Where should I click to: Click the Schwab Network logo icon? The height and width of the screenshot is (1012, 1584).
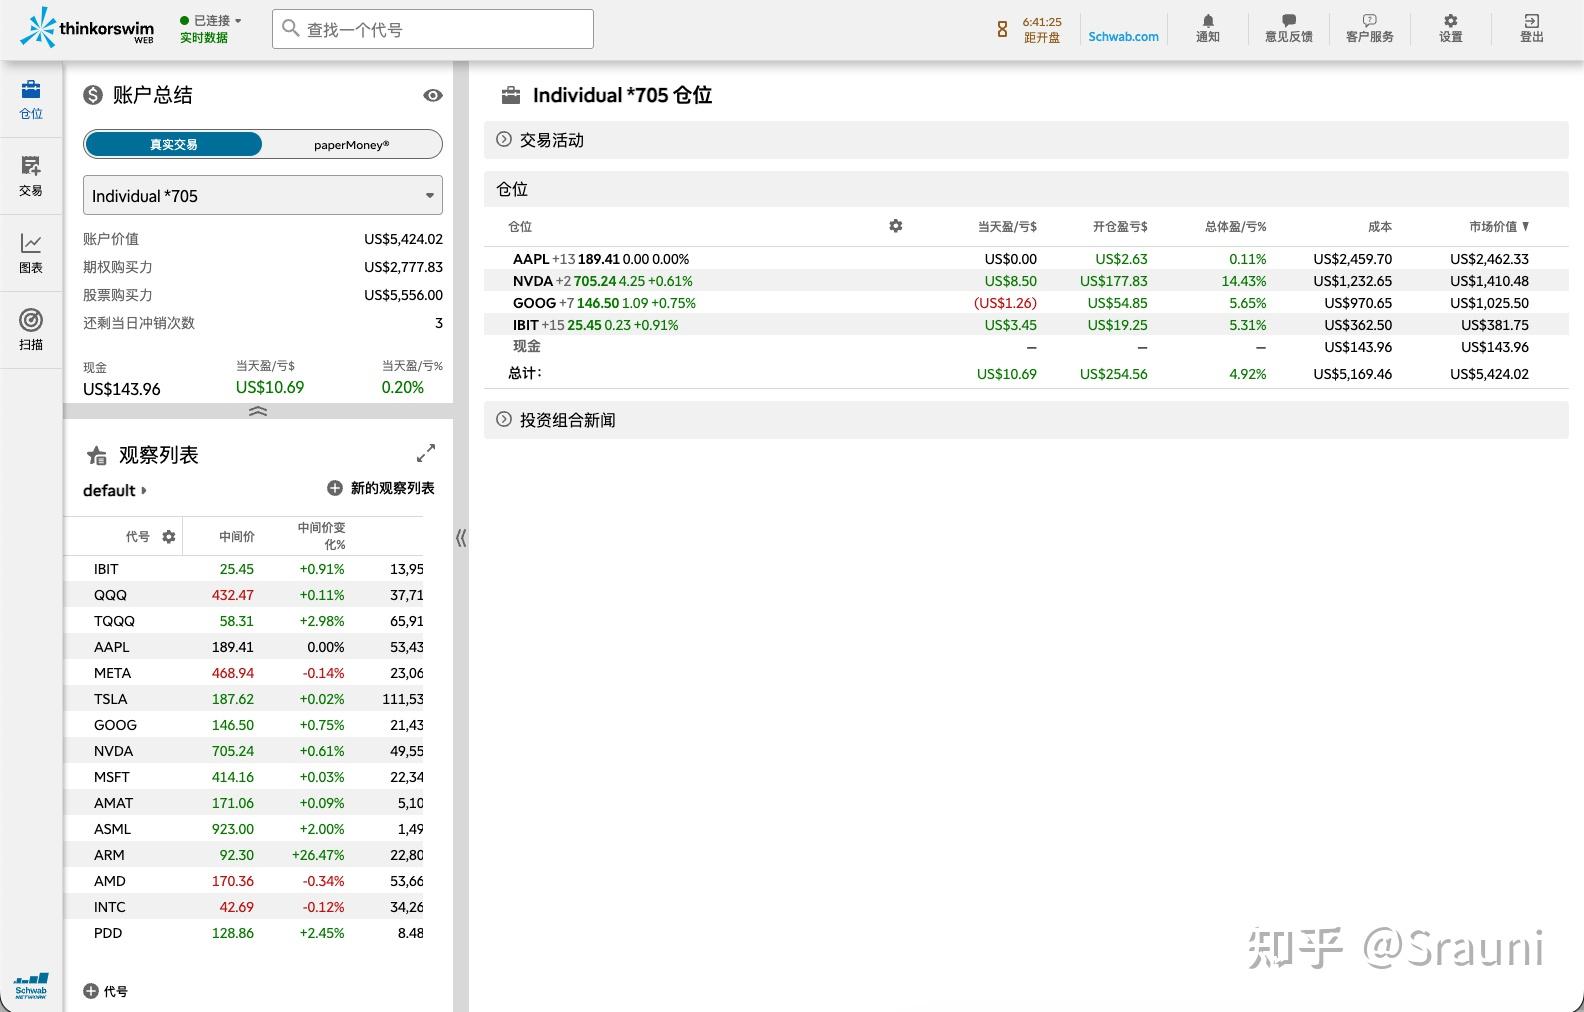31,986
